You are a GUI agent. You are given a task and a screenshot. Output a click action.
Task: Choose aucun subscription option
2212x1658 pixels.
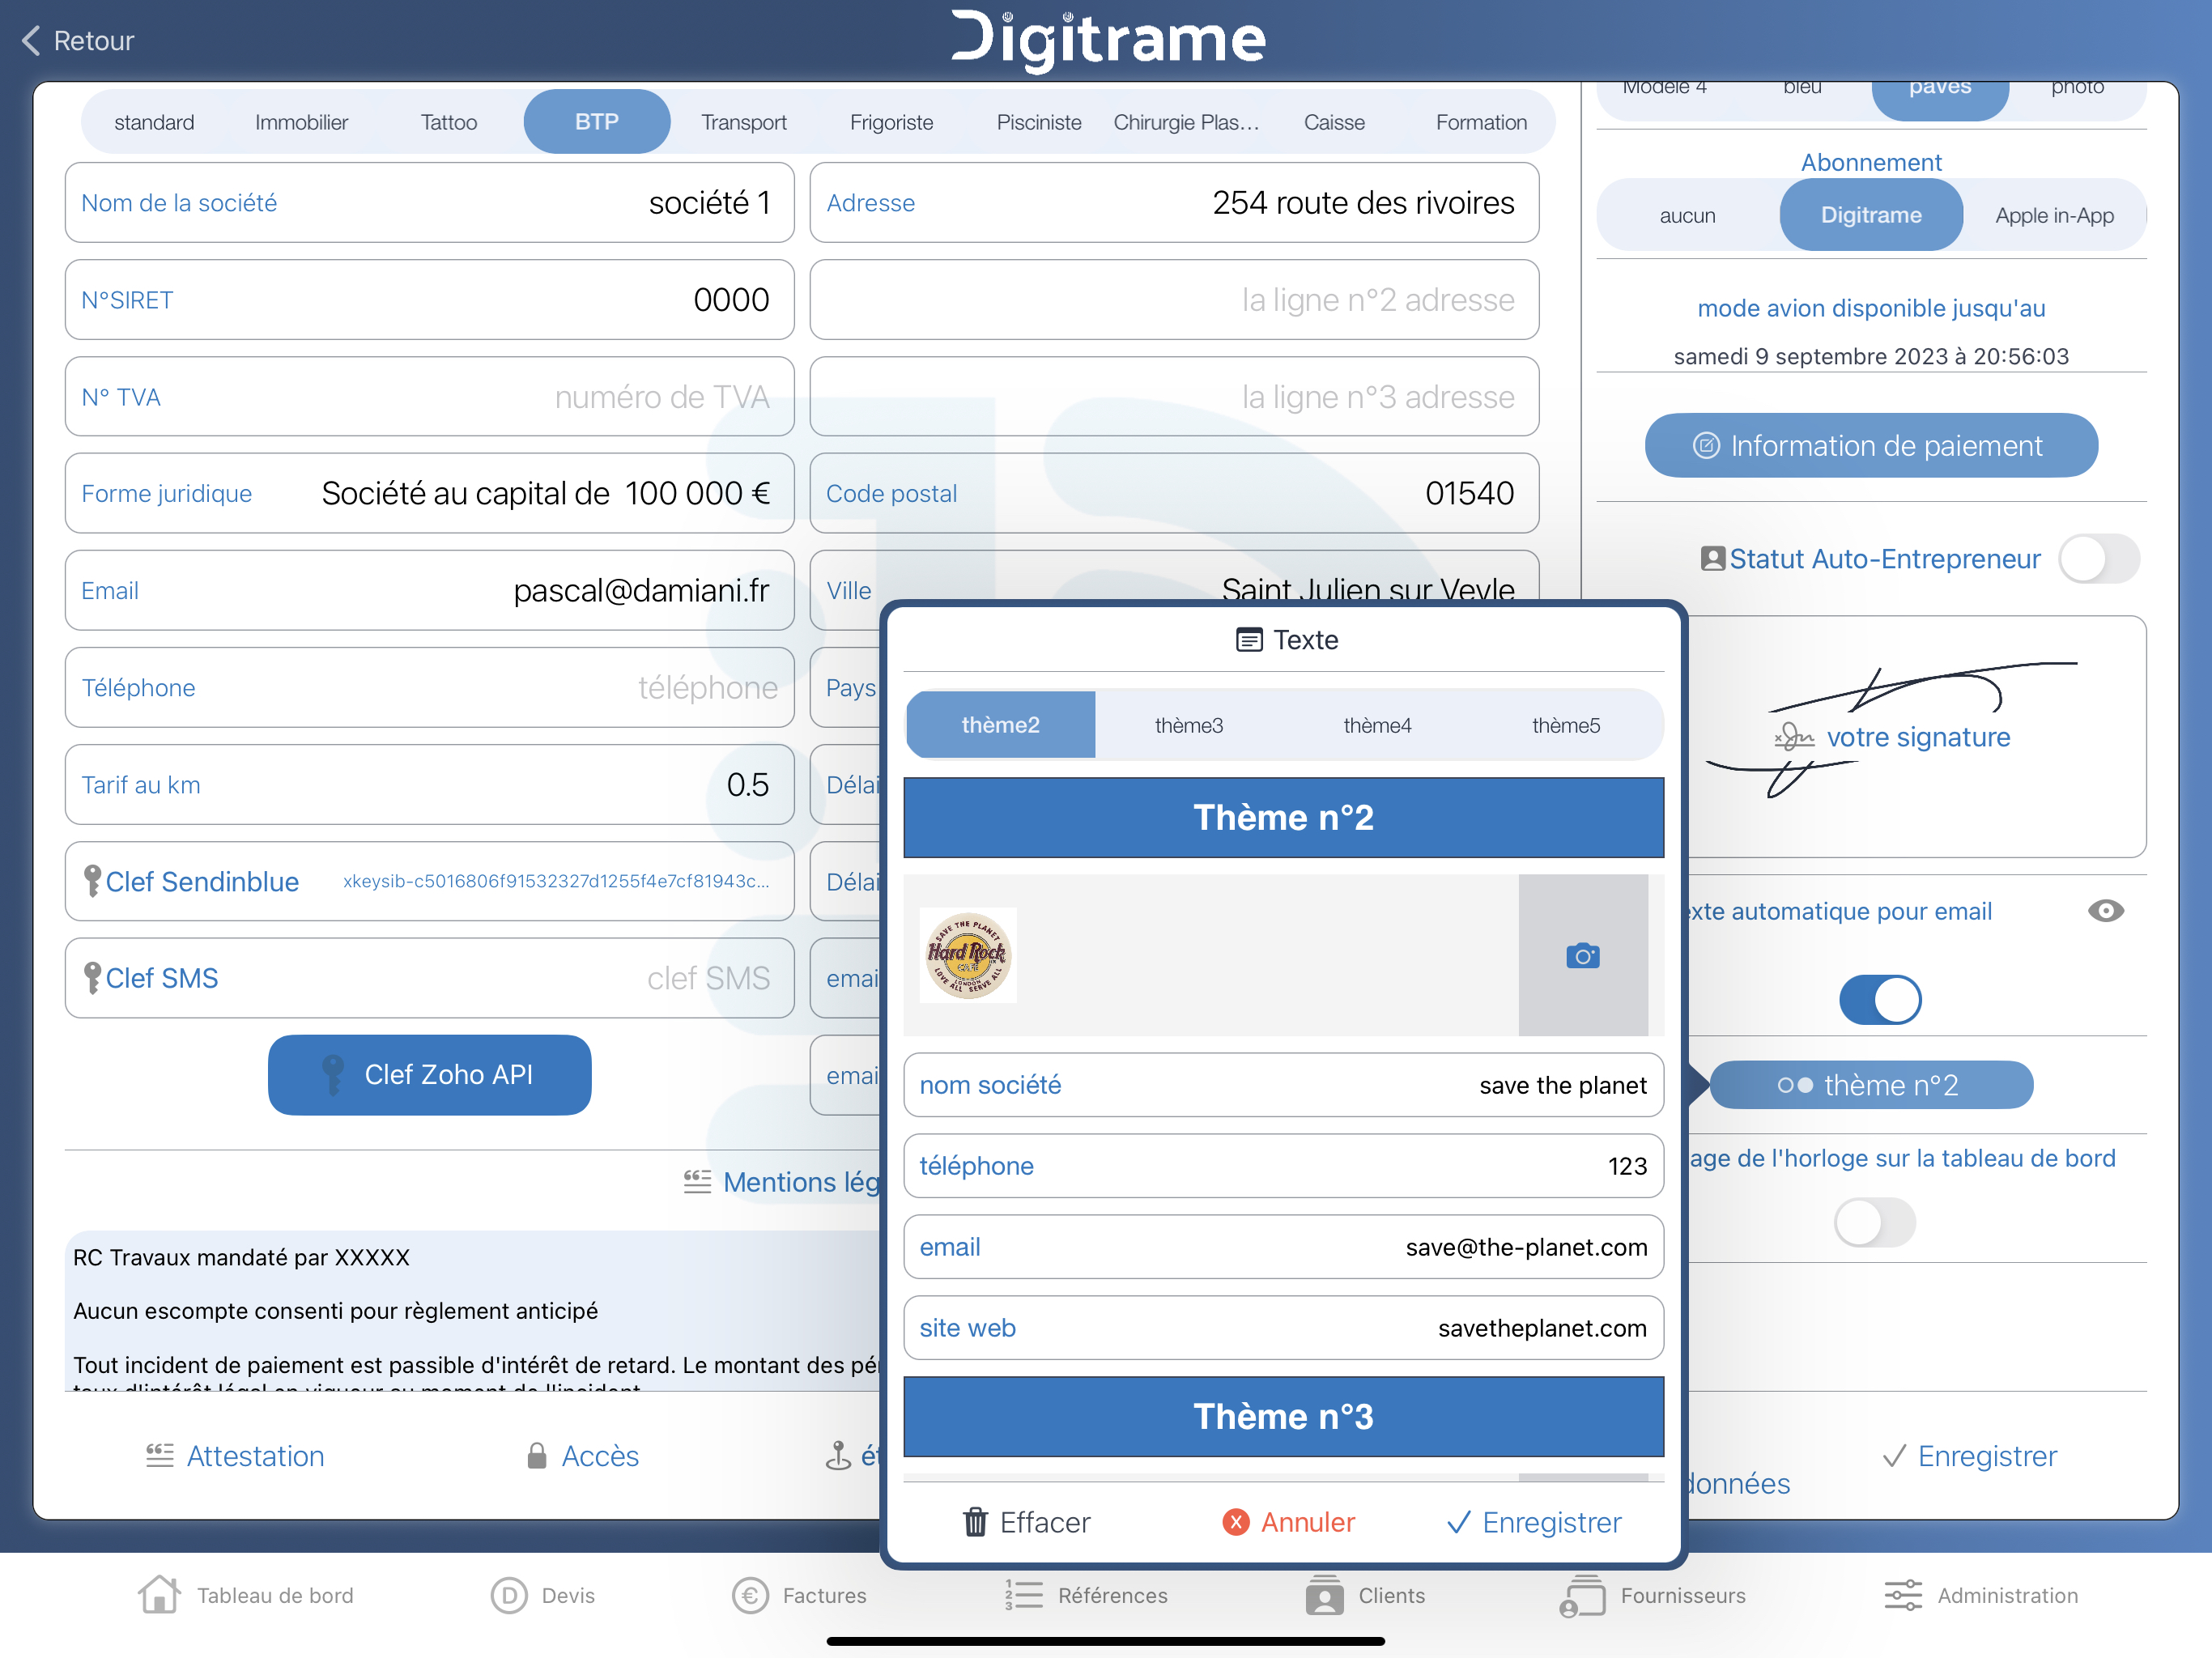click(x=1687, y=215)
